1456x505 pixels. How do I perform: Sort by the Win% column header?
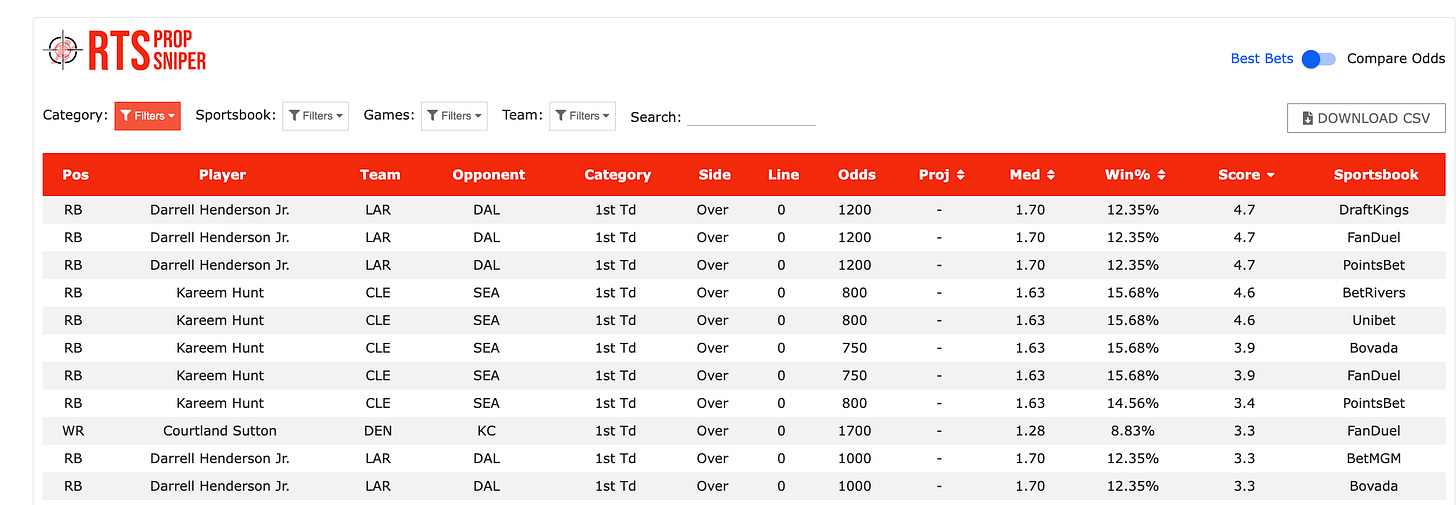1134,175
